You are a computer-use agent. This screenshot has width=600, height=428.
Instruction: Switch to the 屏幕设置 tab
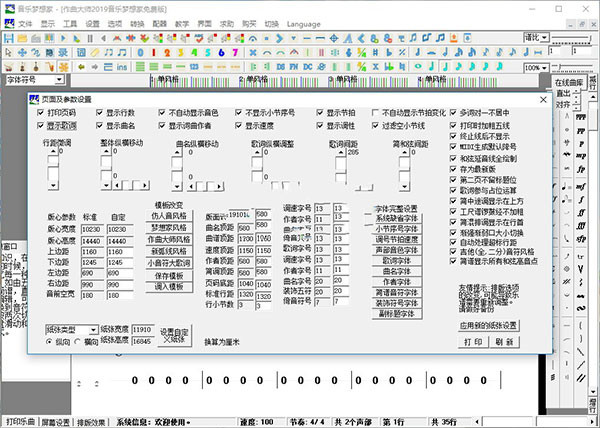click(55, 421)
